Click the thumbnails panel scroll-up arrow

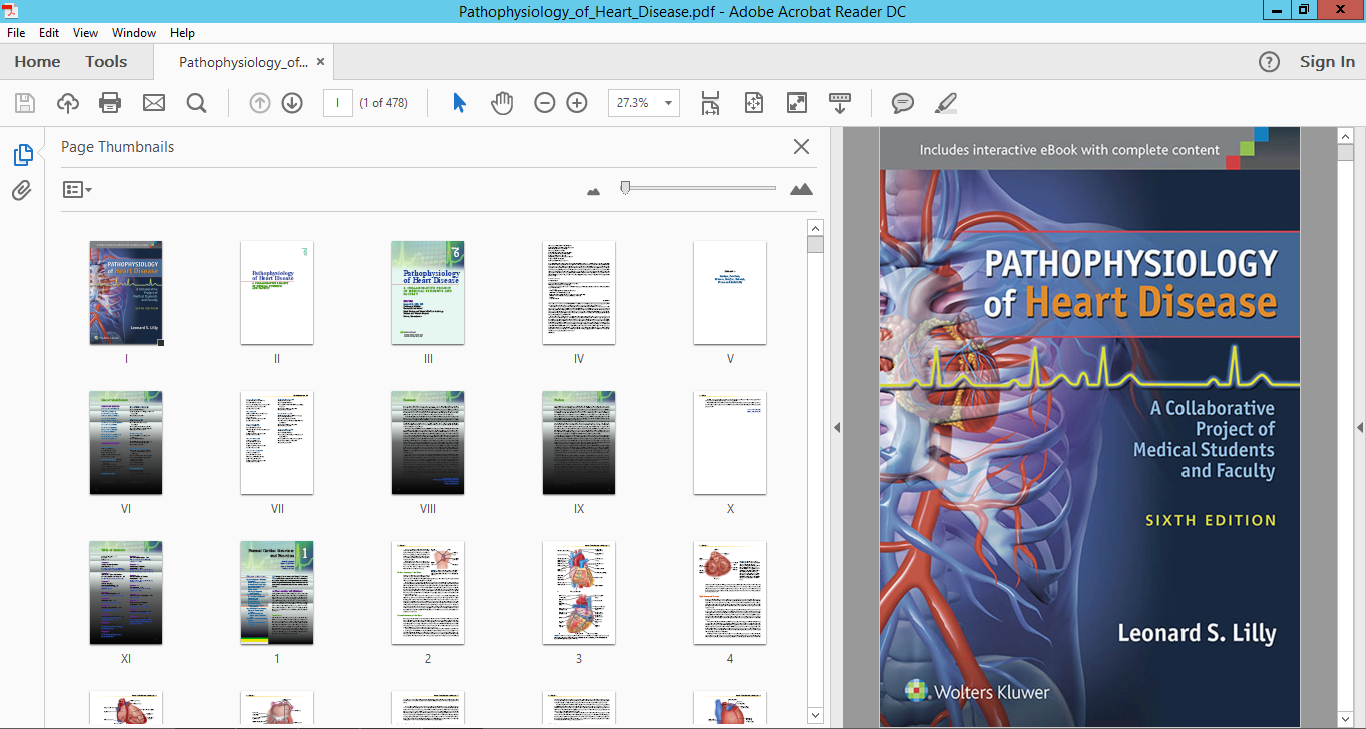tap(815, 228)
